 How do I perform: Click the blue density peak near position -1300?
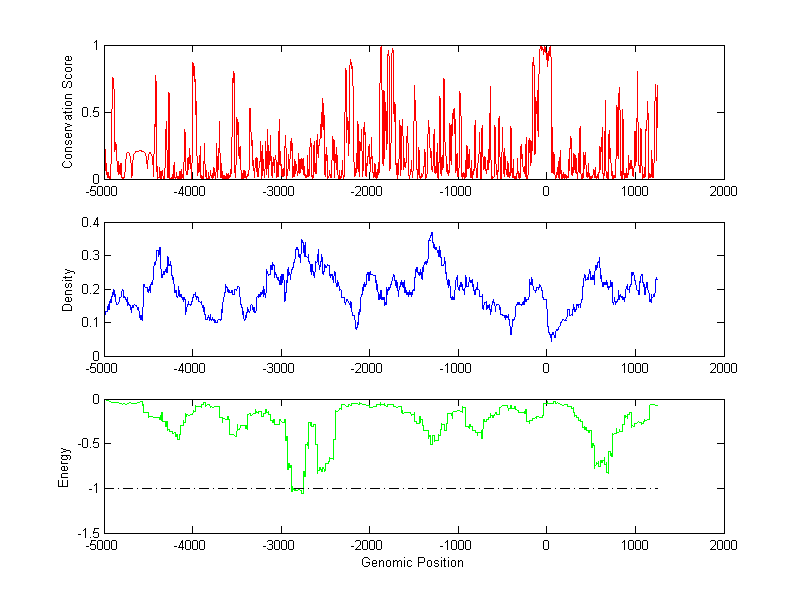(431, 234)
